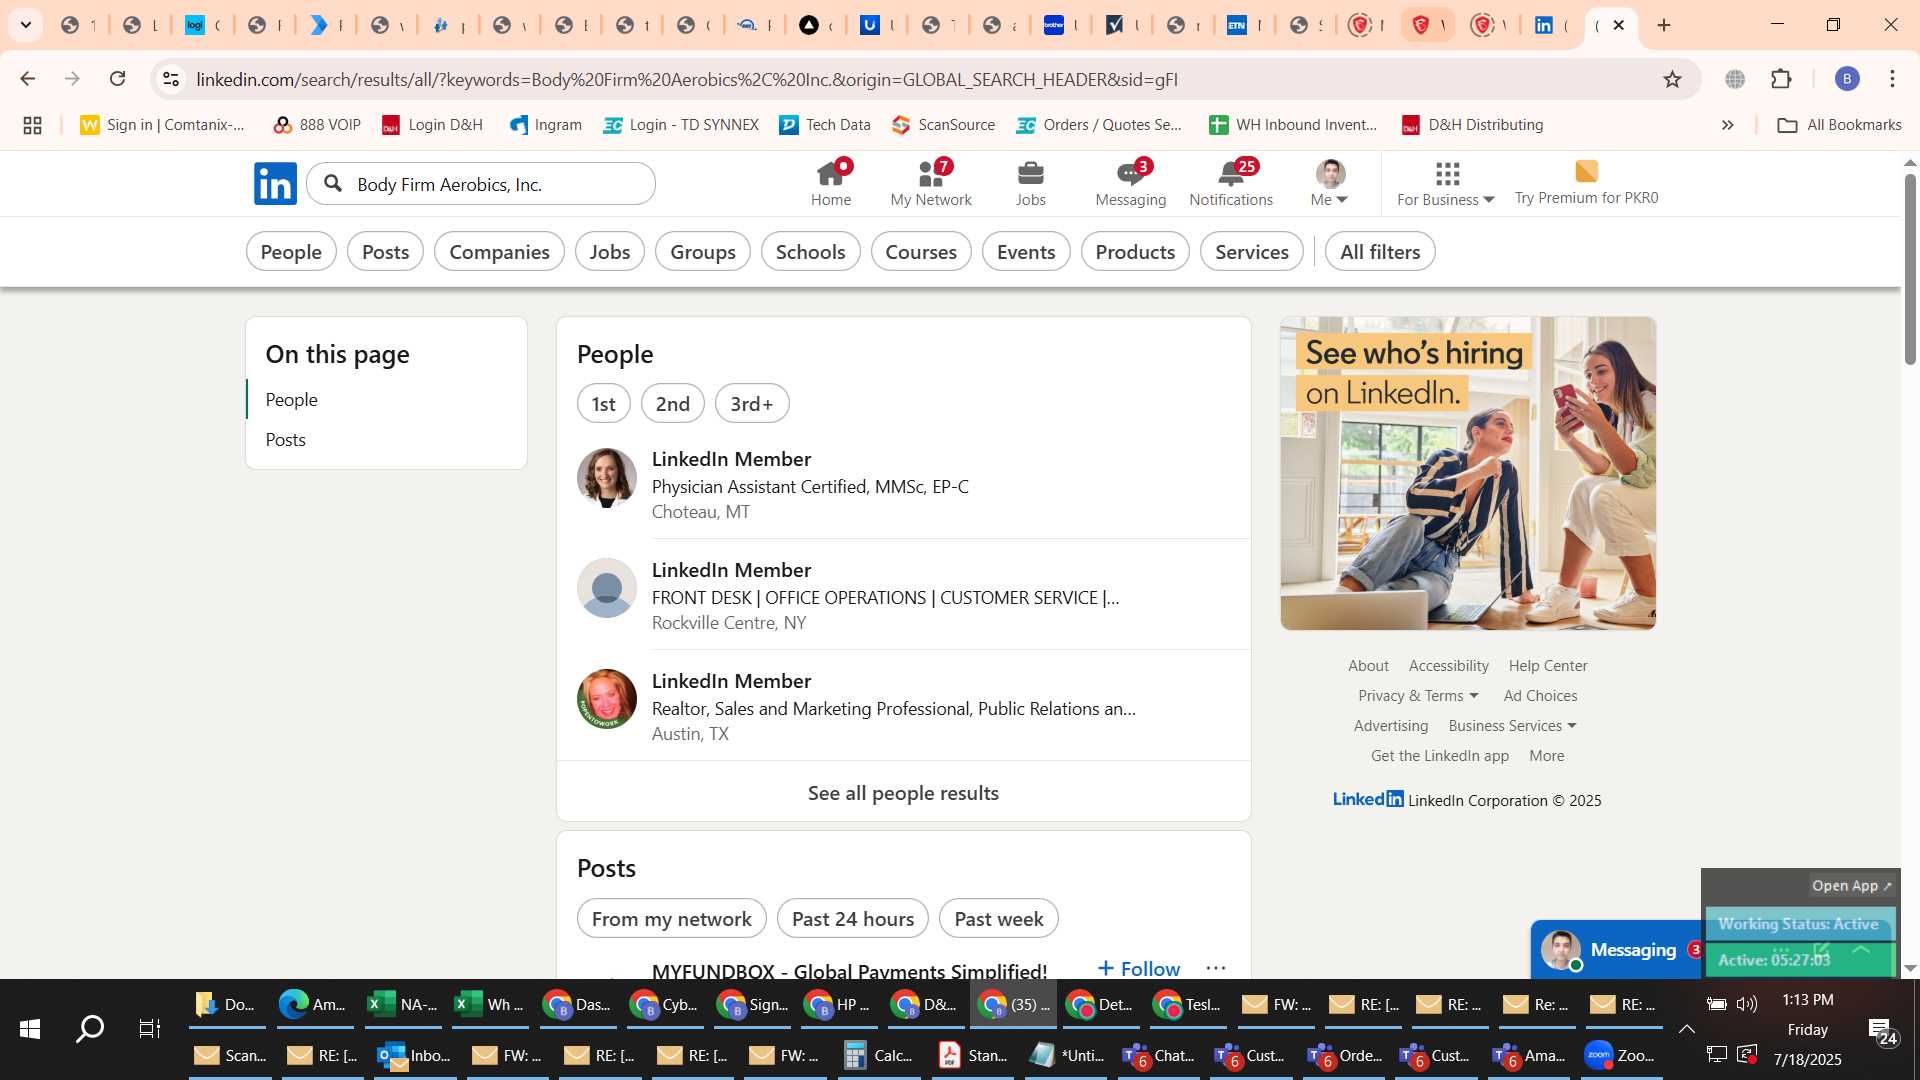Viewport: 1920px width, 1080px height.
Task: Jump to Posts section in sidebar
Action: pyautogui.click(x=285, y=440)
